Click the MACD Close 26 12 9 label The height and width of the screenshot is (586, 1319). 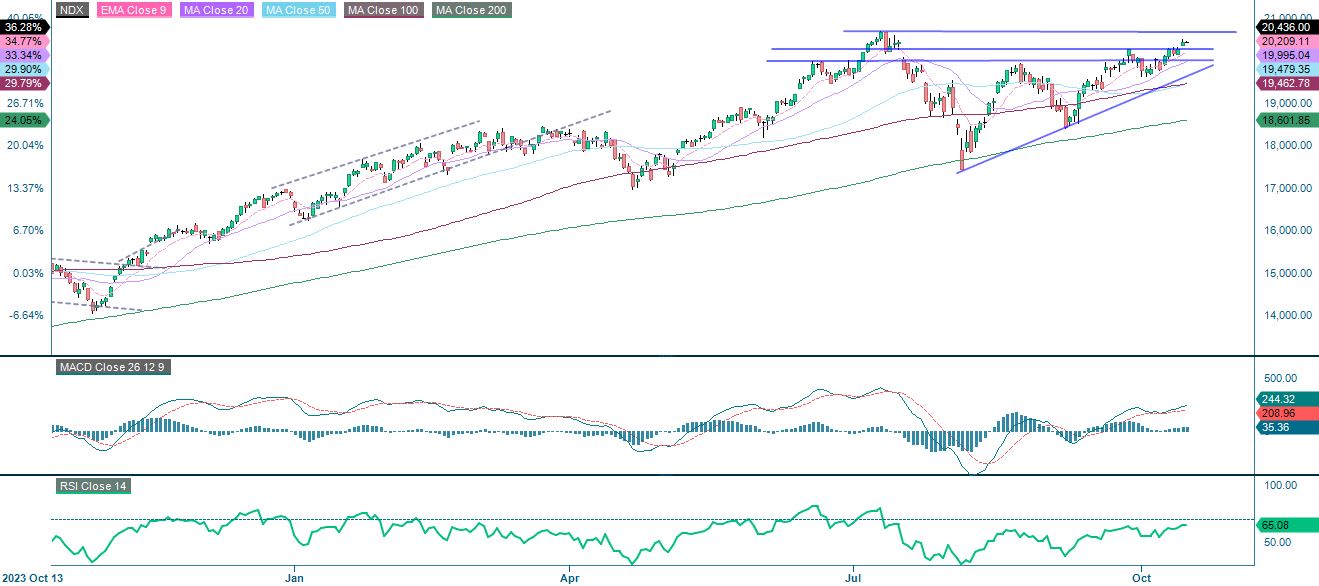pyautogui.click(x=113, y=368)
